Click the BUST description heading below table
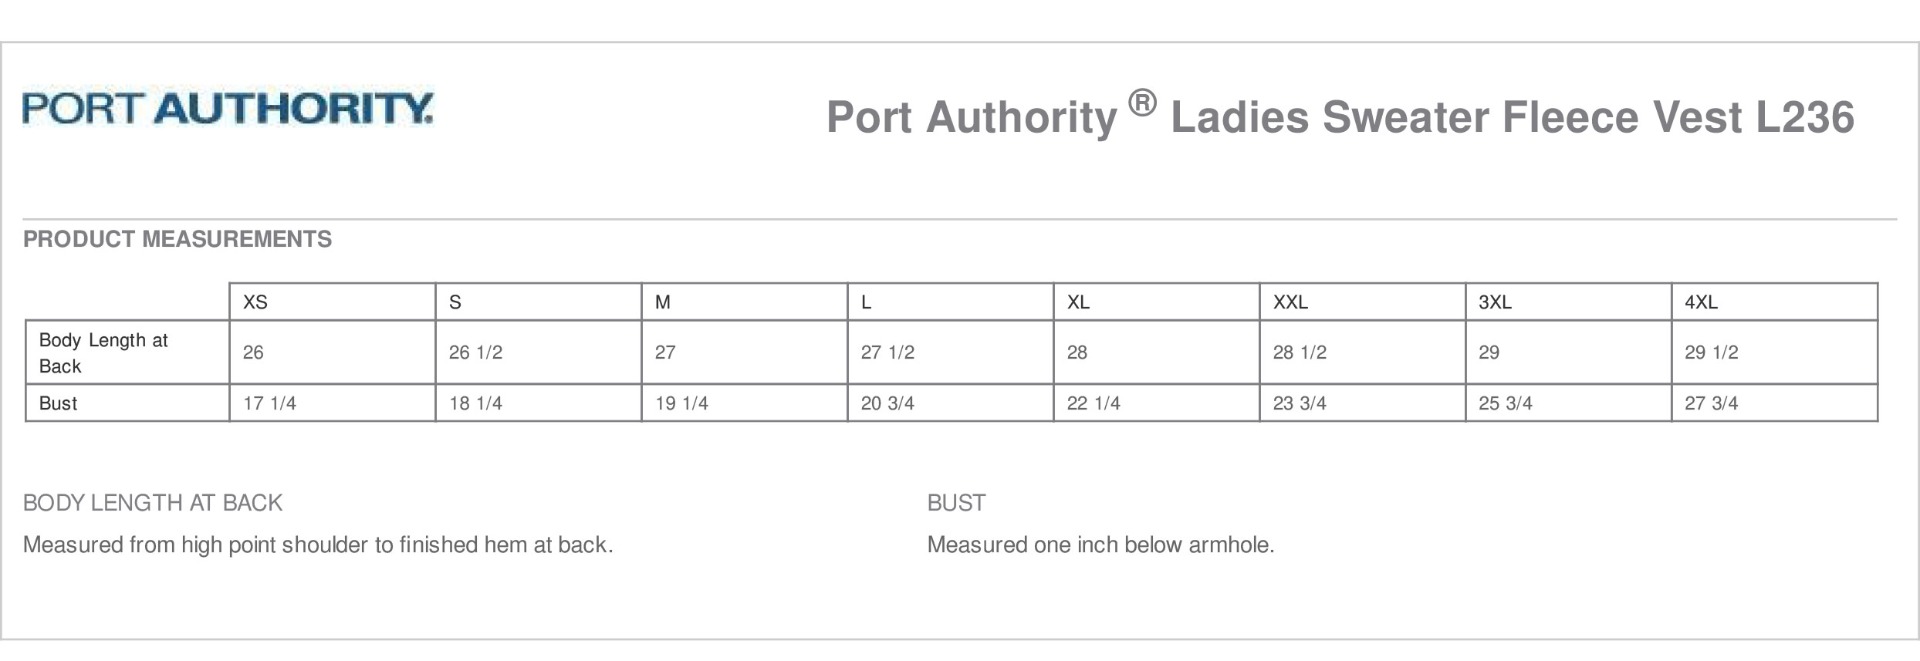1920x661 pixels. tap(956, 503)
